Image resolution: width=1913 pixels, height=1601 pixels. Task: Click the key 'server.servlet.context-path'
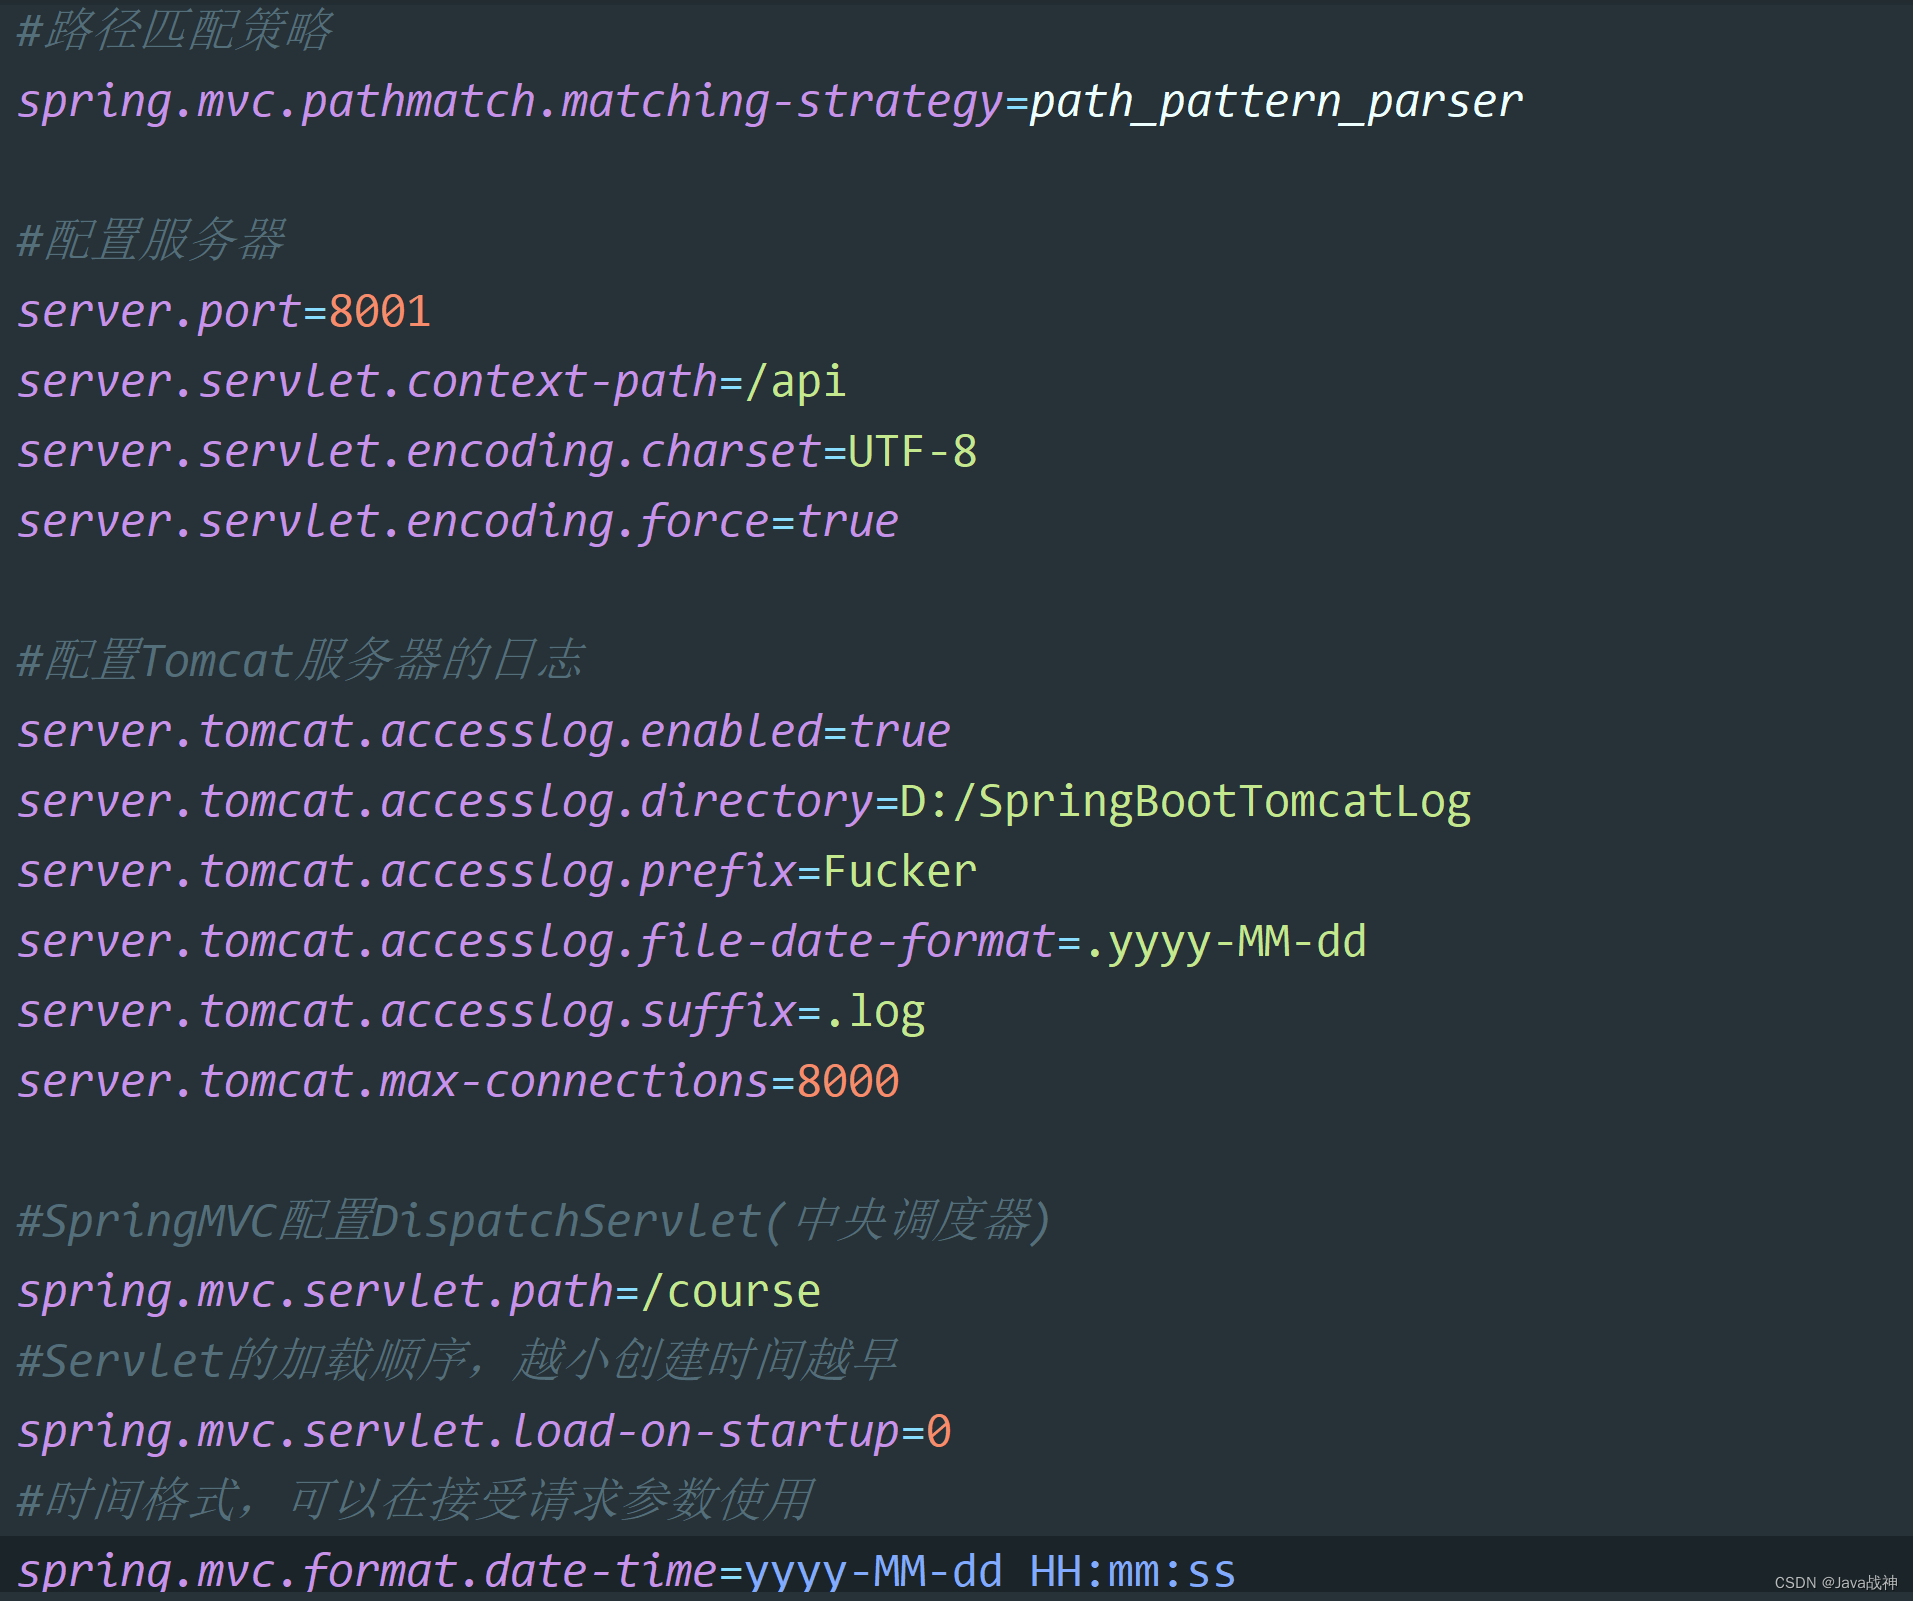coord(368,382)
